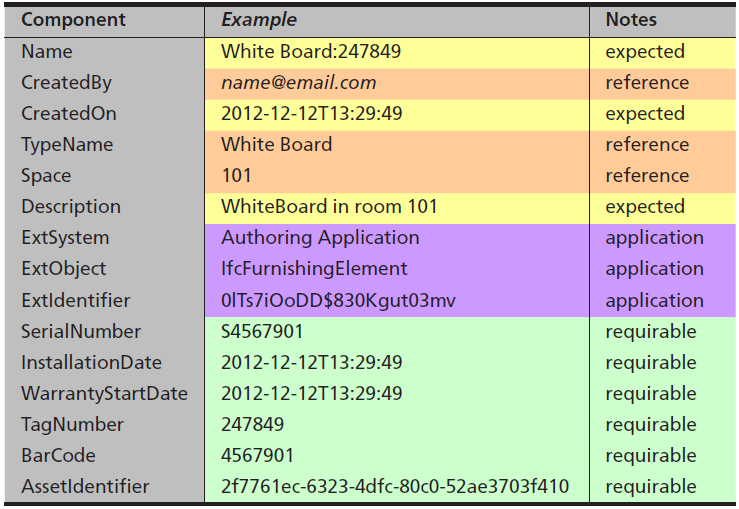Click the Component column header

click(x=74, y=20)
